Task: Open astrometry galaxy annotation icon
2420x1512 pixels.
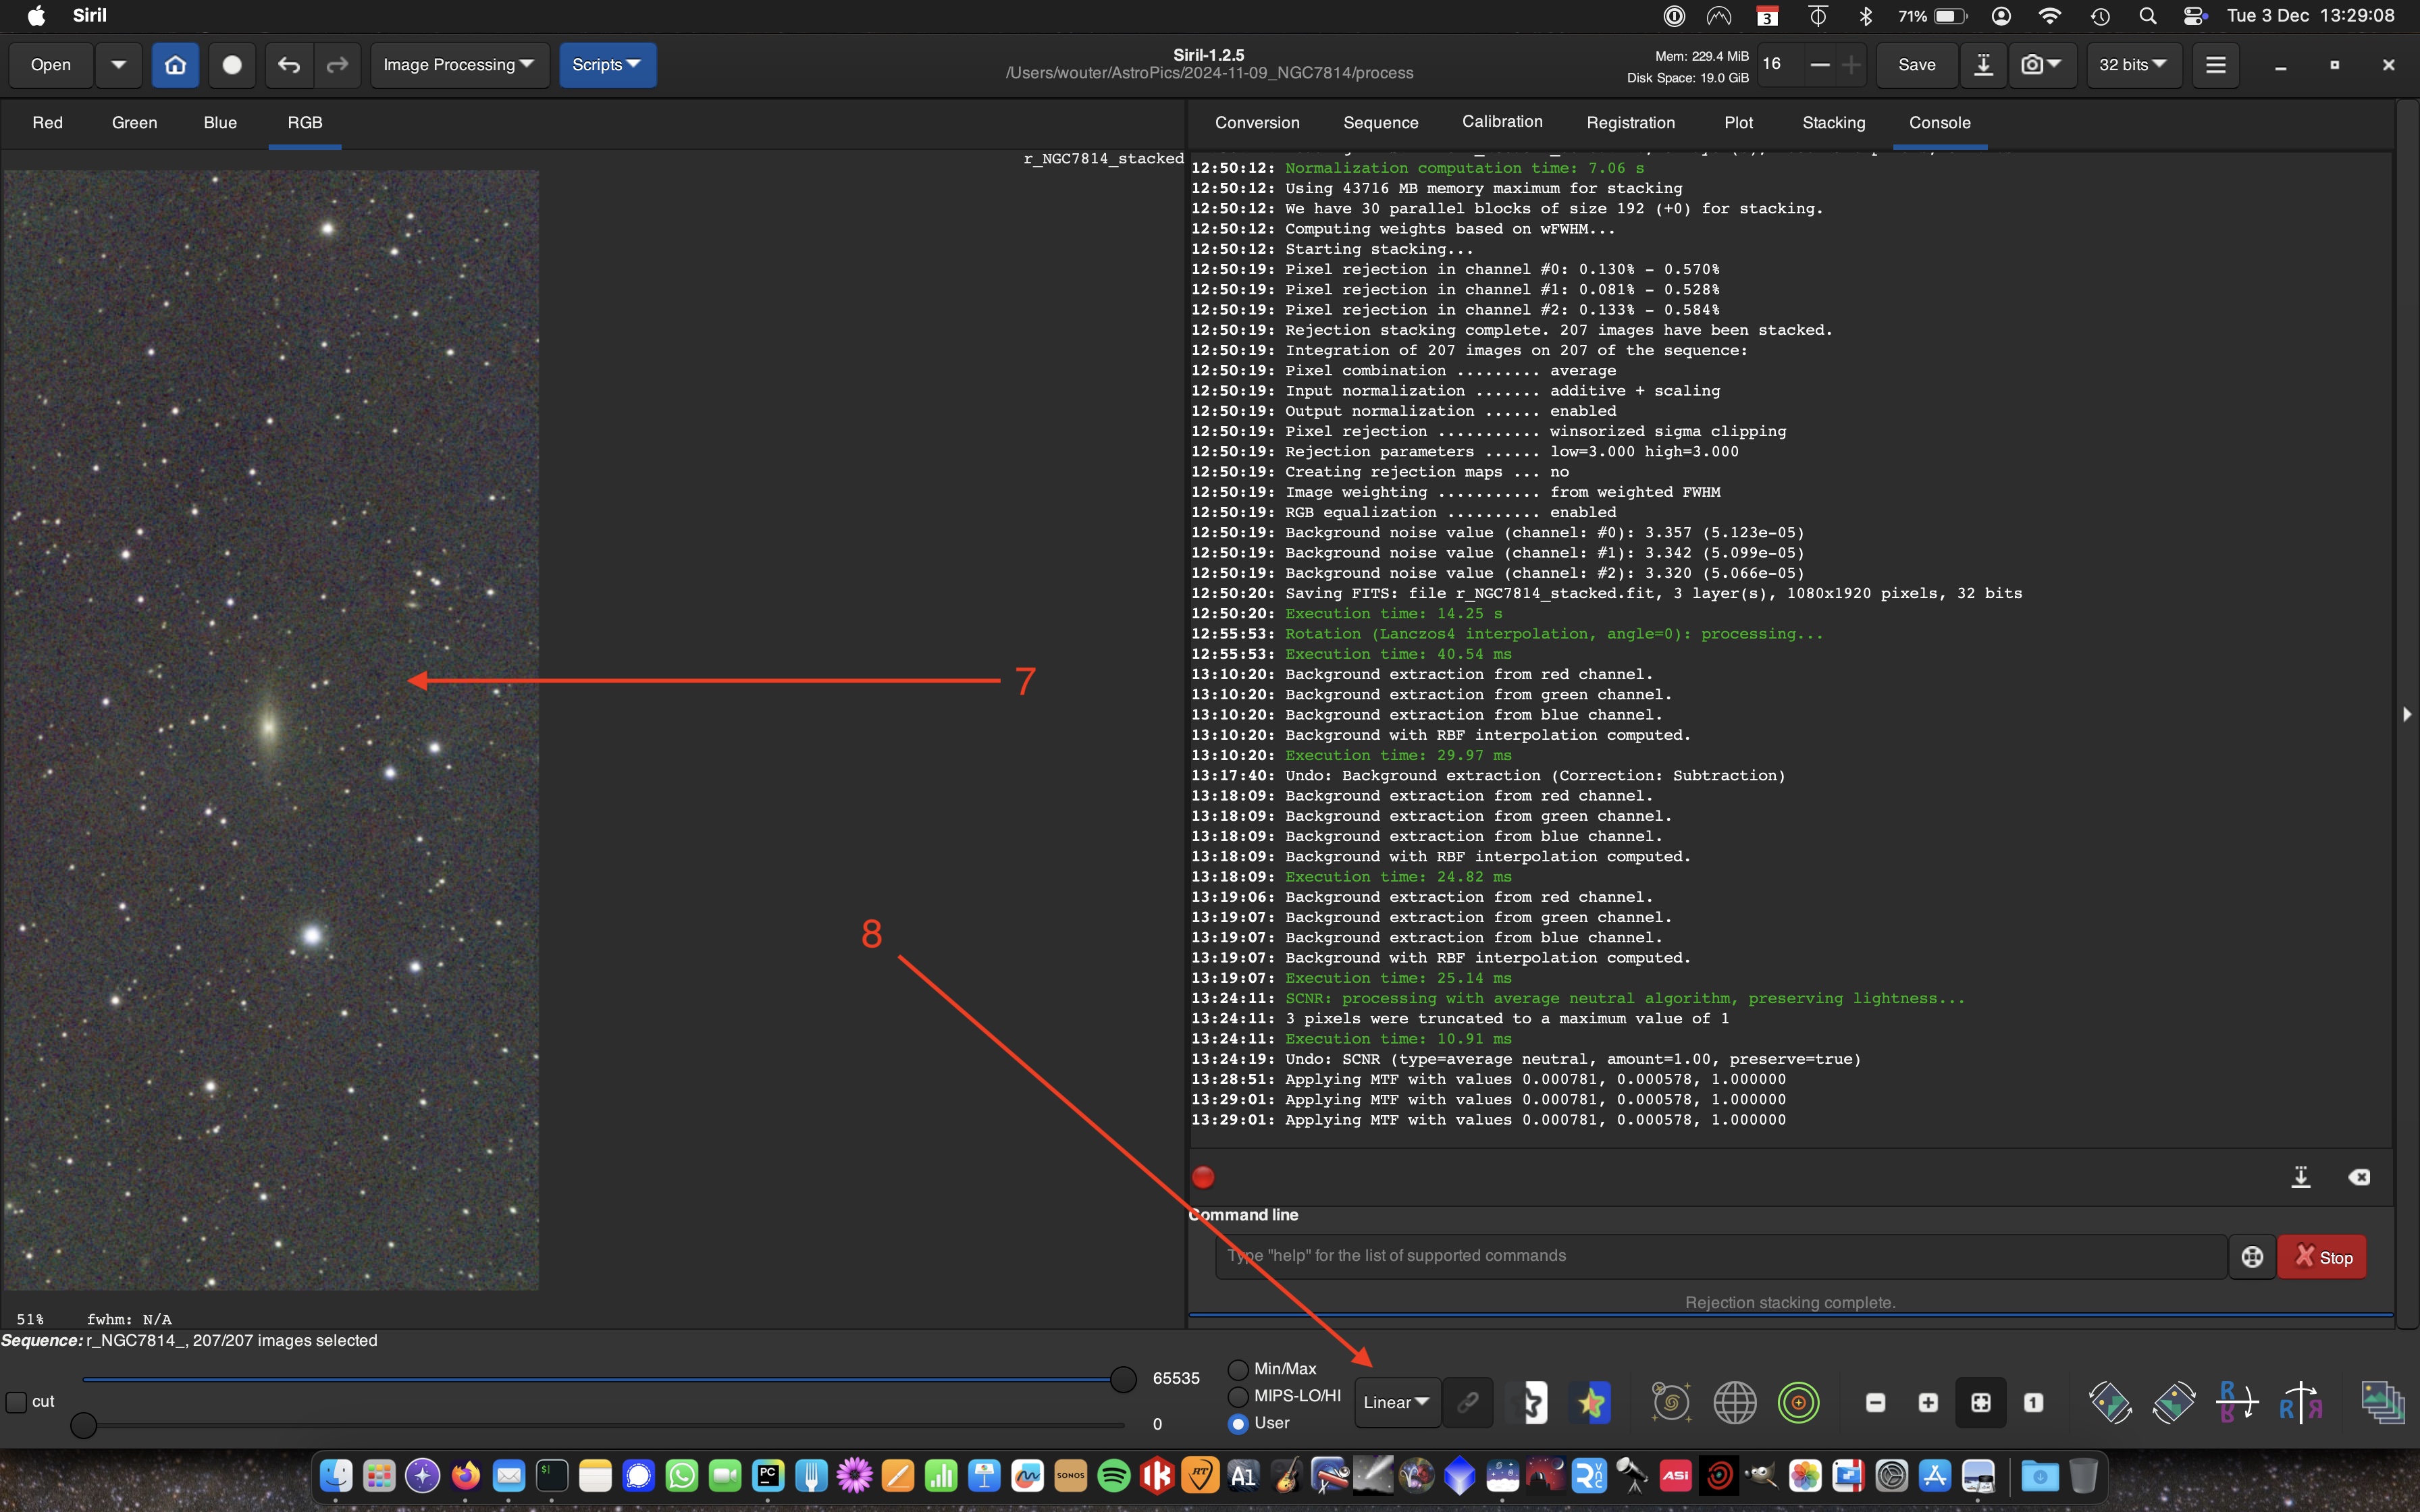Action: (x=1671, y=1402)
